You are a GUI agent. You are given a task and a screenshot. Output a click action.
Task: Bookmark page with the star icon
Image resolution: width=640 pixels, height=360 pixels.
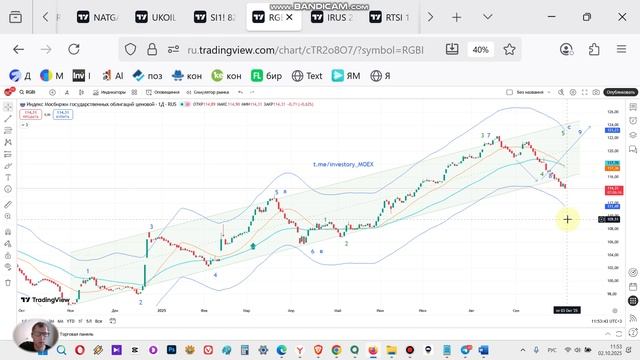pyautogui.click(x=509, y=49)
